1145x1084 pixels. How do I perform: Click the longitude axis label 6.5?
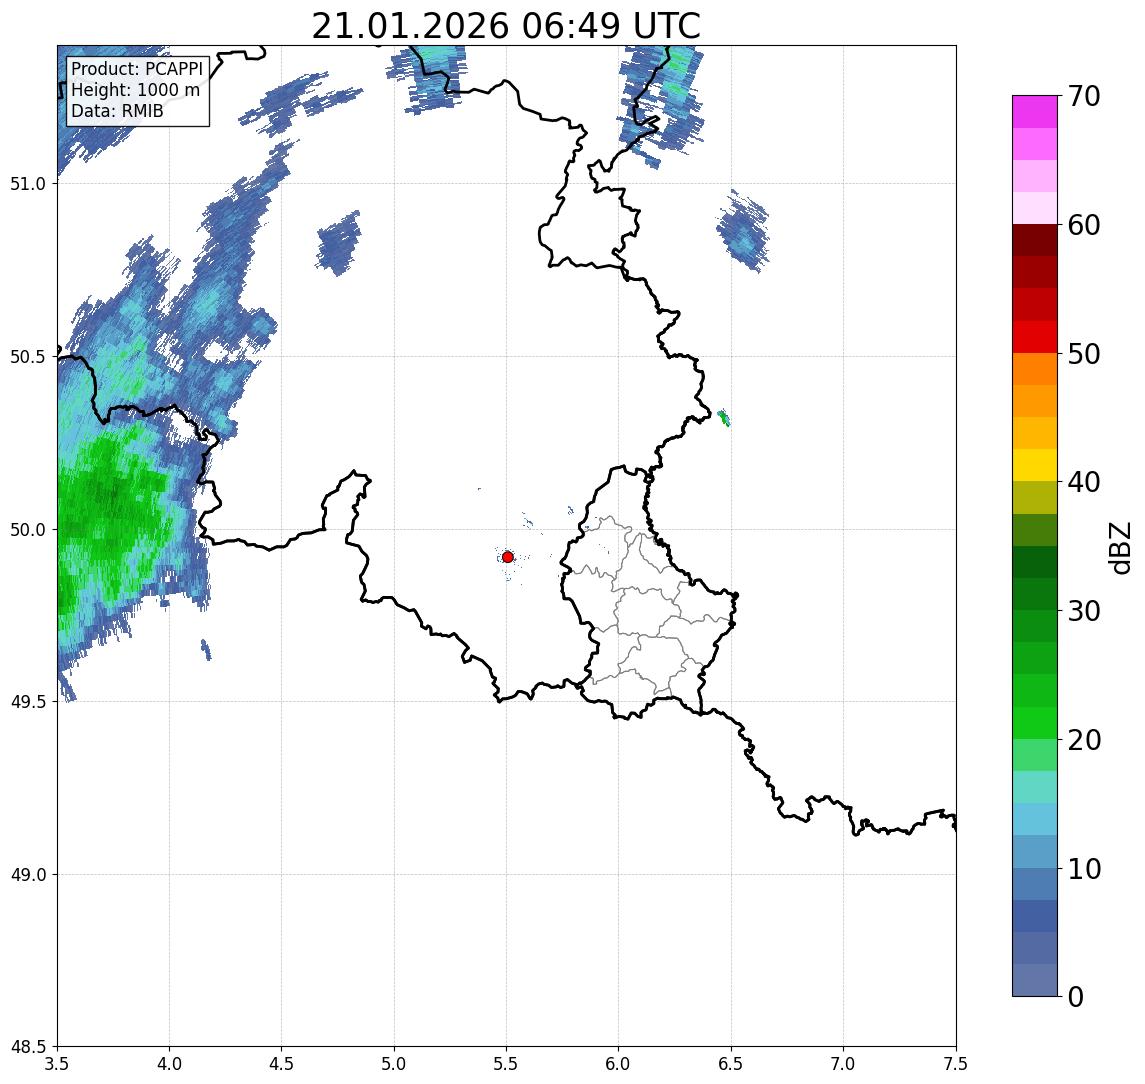(731, 1064)
